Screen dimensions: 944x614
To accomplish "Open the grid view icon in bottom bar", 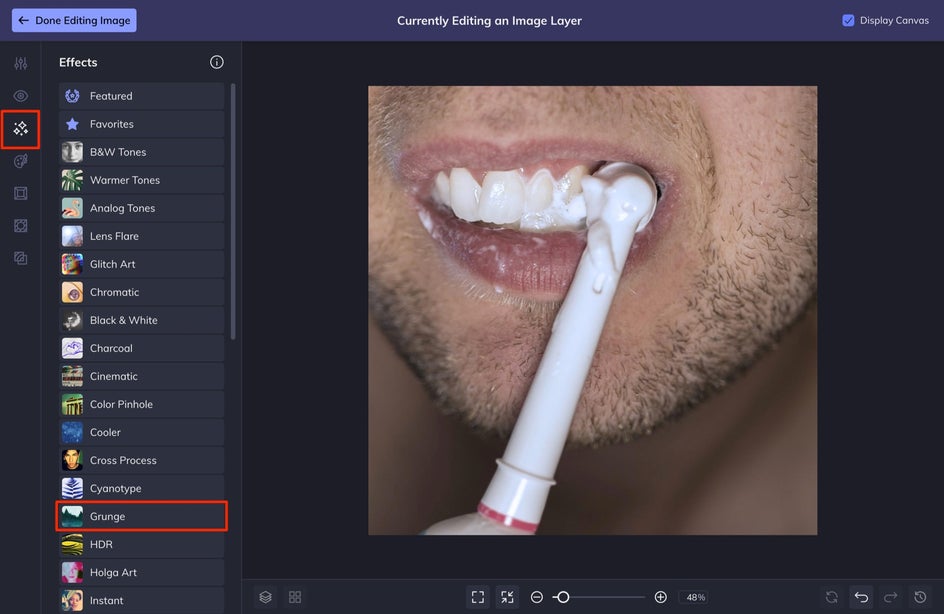I will pos(295,597).
